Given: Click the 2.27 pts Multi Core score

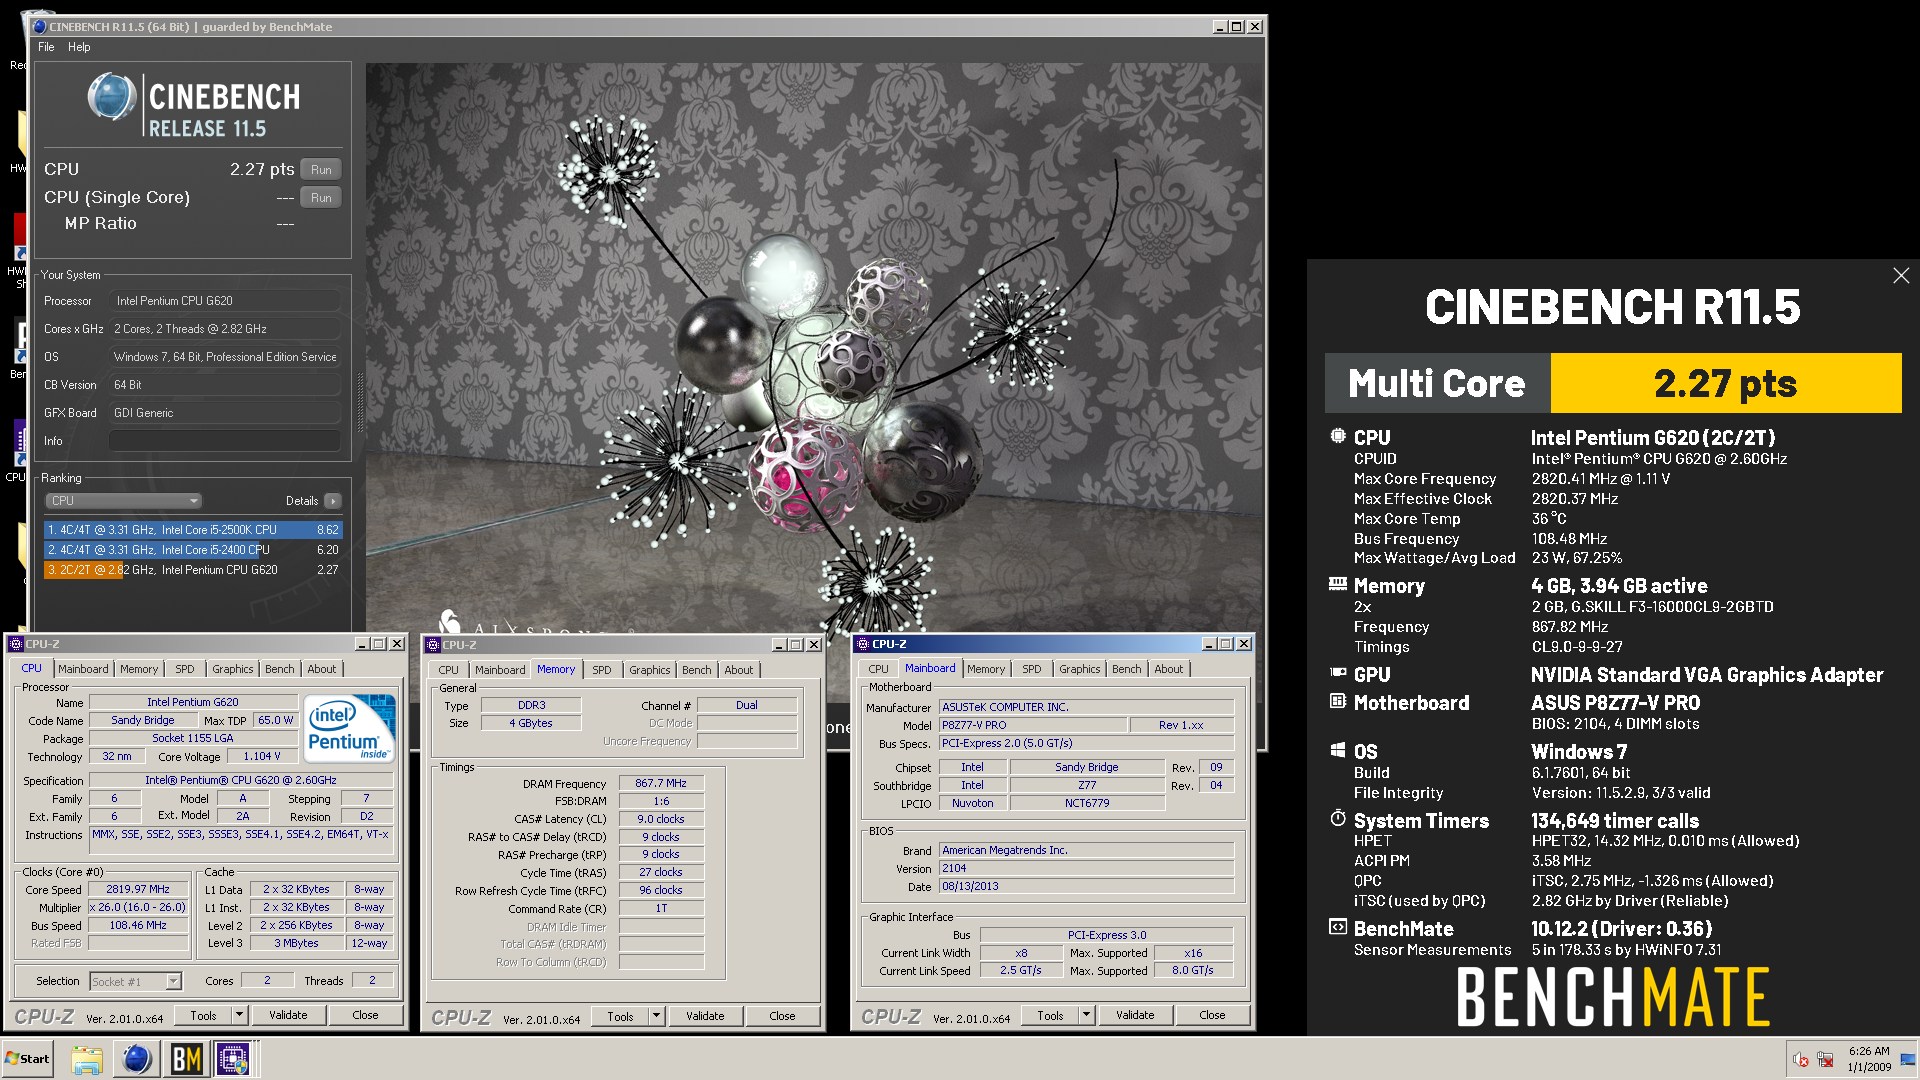Looking at the screenshot, I should tap(1725, 383).
